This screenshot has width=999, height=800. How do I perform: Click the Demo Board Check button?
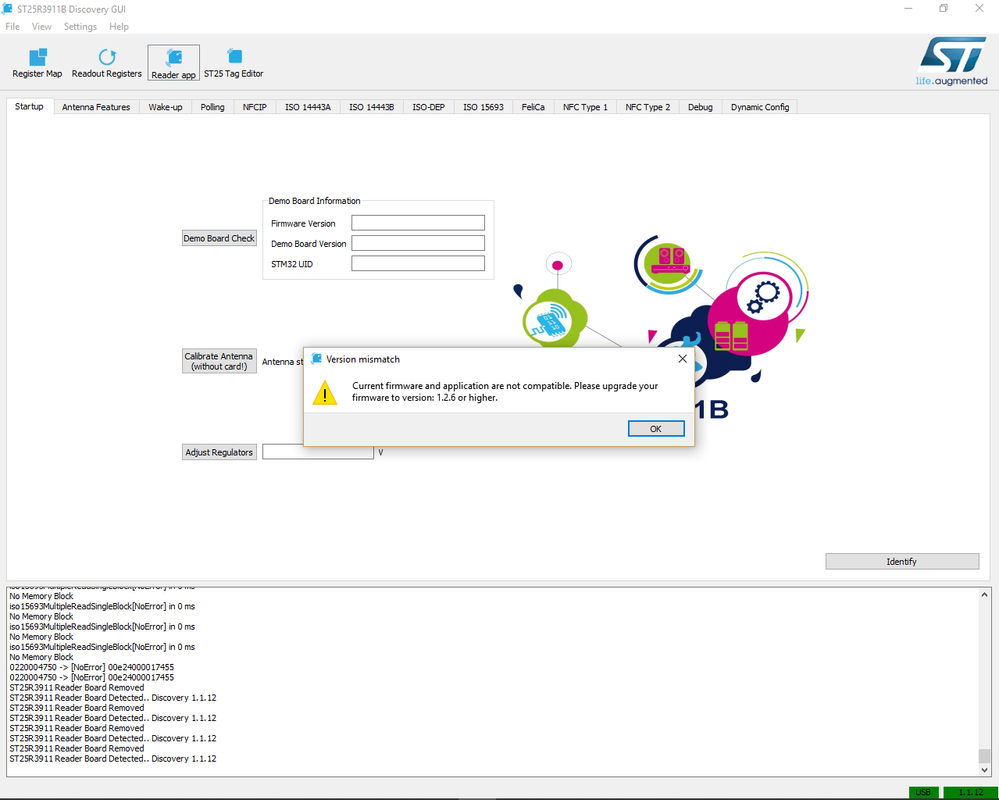point(219,238)
